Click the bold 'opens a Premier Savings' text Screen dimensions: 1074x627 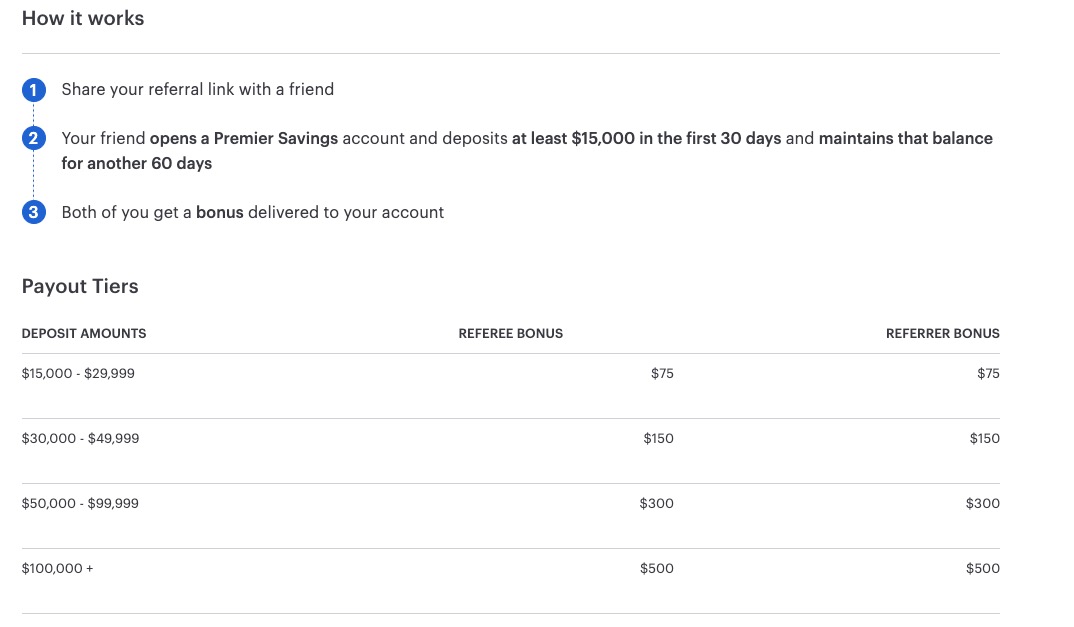click(243, 138)
